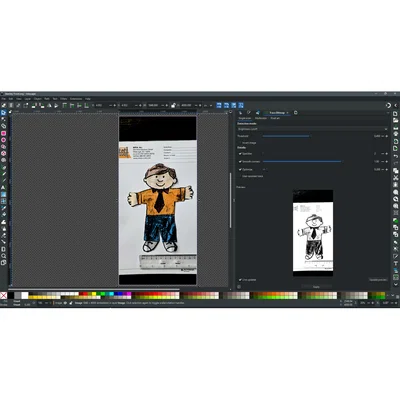Select the pink Rectangle tool
The image size is (400, 400).
(3, 133)
